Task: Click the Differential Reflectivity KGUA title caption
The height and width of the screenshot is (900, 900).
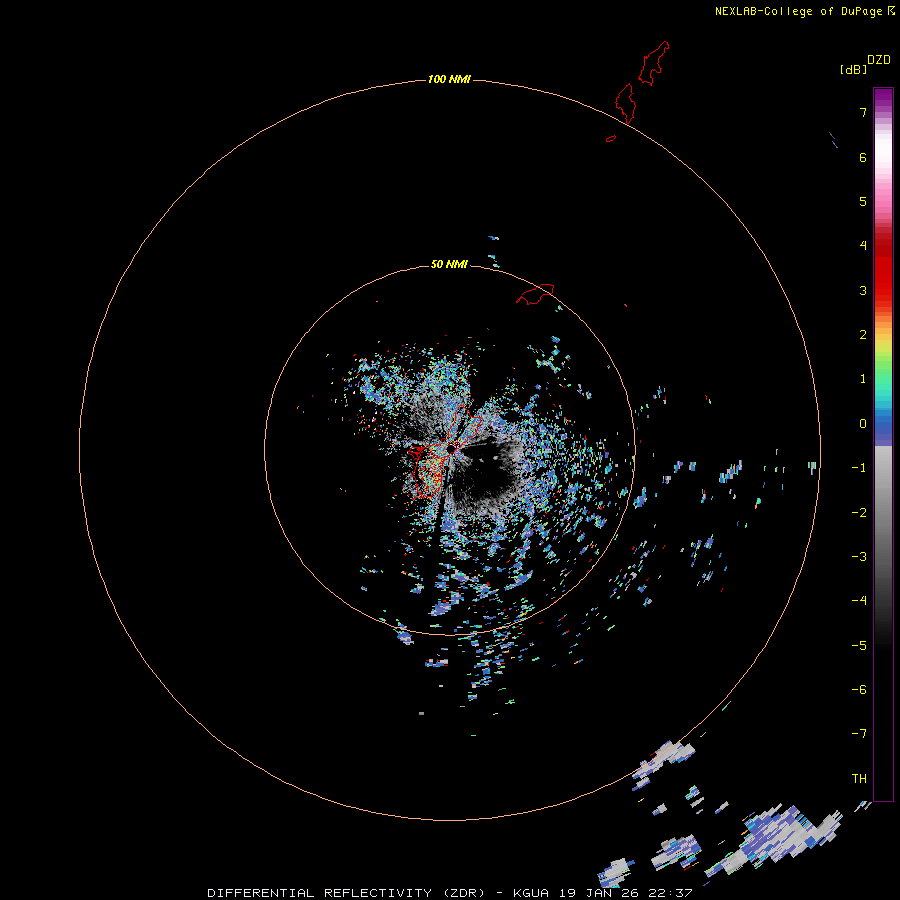Action: (449, 893)
